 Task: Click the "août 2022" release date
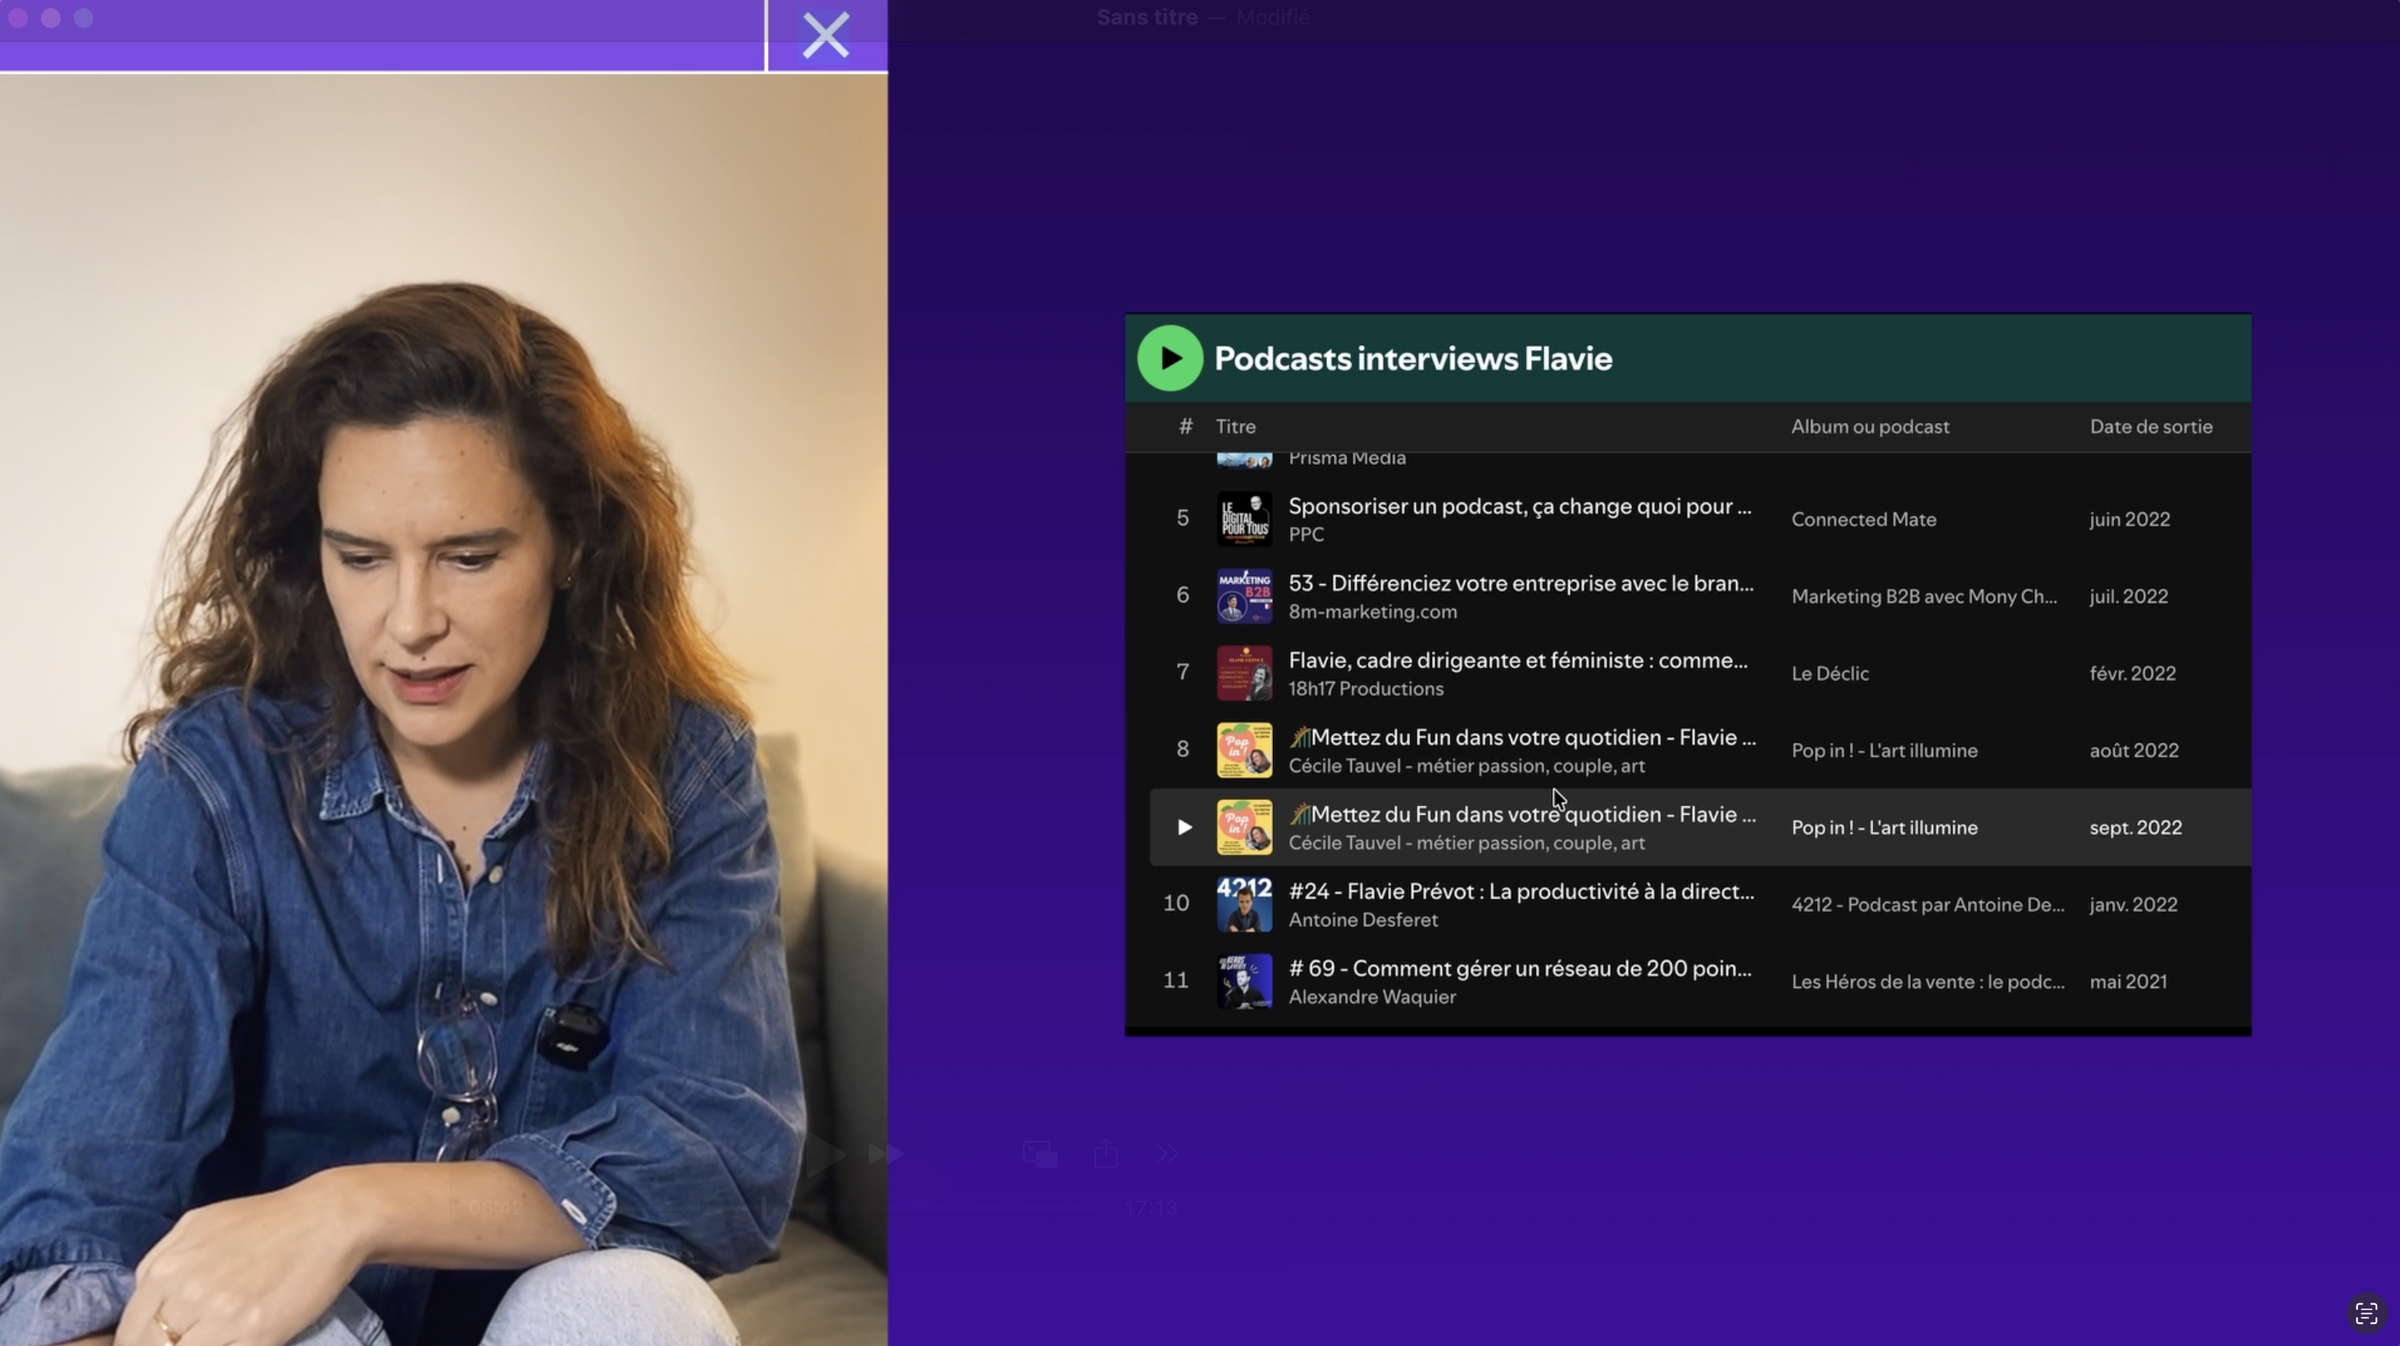pyautogui.click(x=2134, y=750)
